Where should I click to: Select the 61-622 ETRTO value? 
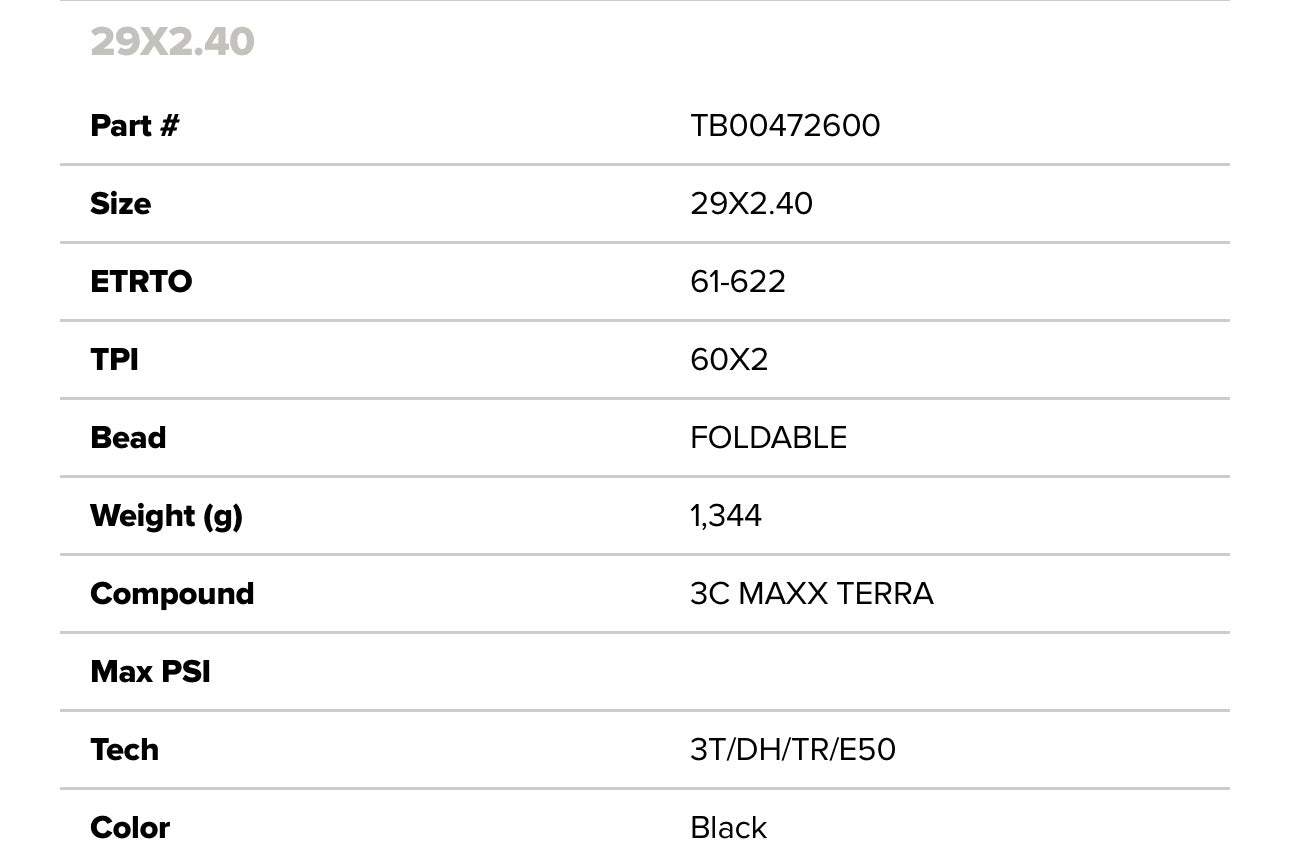pyautogui.click(x=737, y=282)
